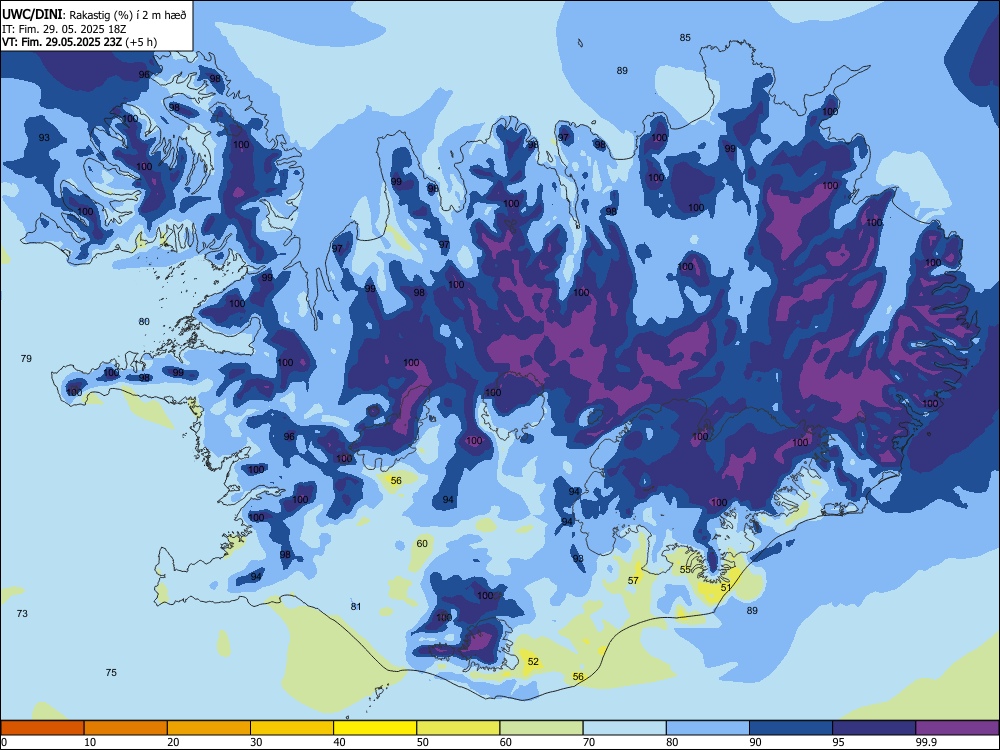Click the dark orange 0–10 legend swatch
The image size is (1000, 750).
click(42, 728)
